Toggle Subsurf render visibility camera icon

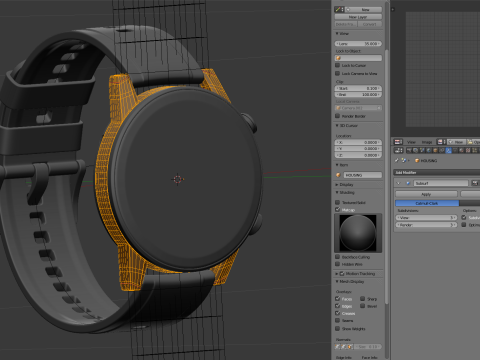(475, 183)
